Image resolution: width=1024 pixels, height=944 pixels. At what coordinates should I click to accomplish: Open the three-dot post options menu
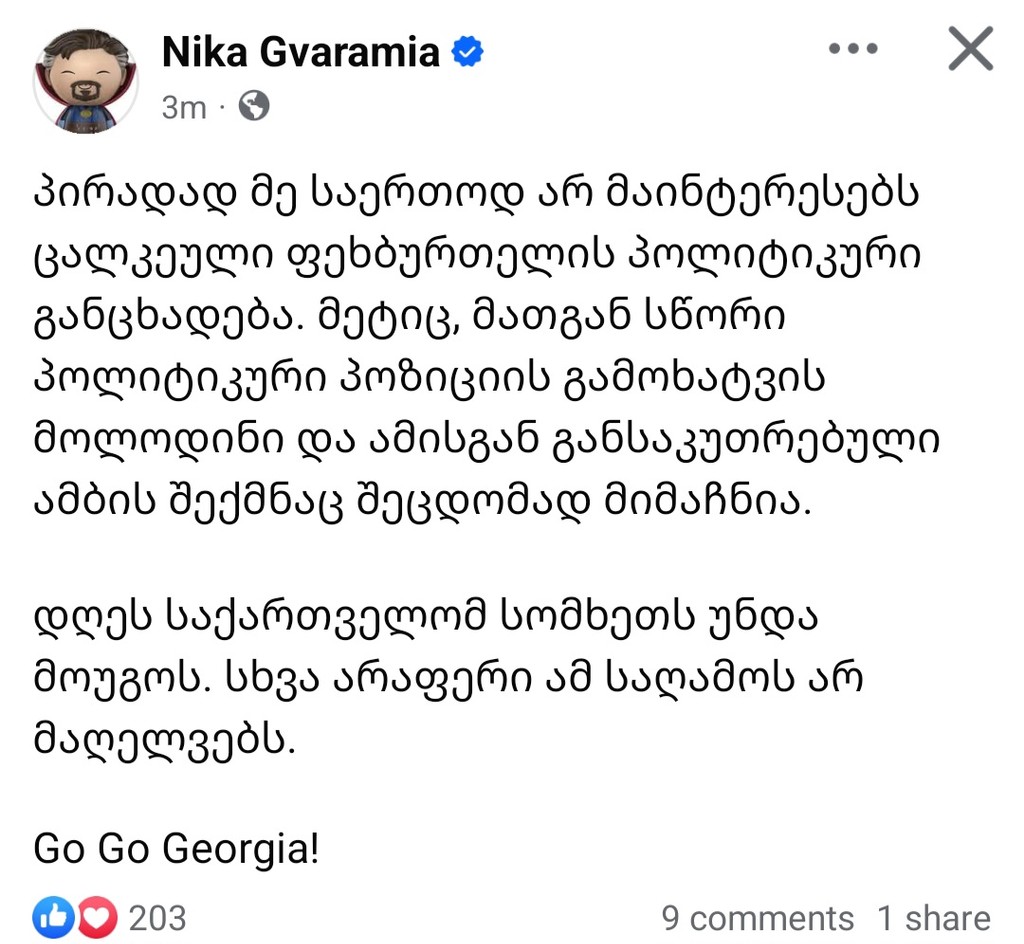[853, 48]
